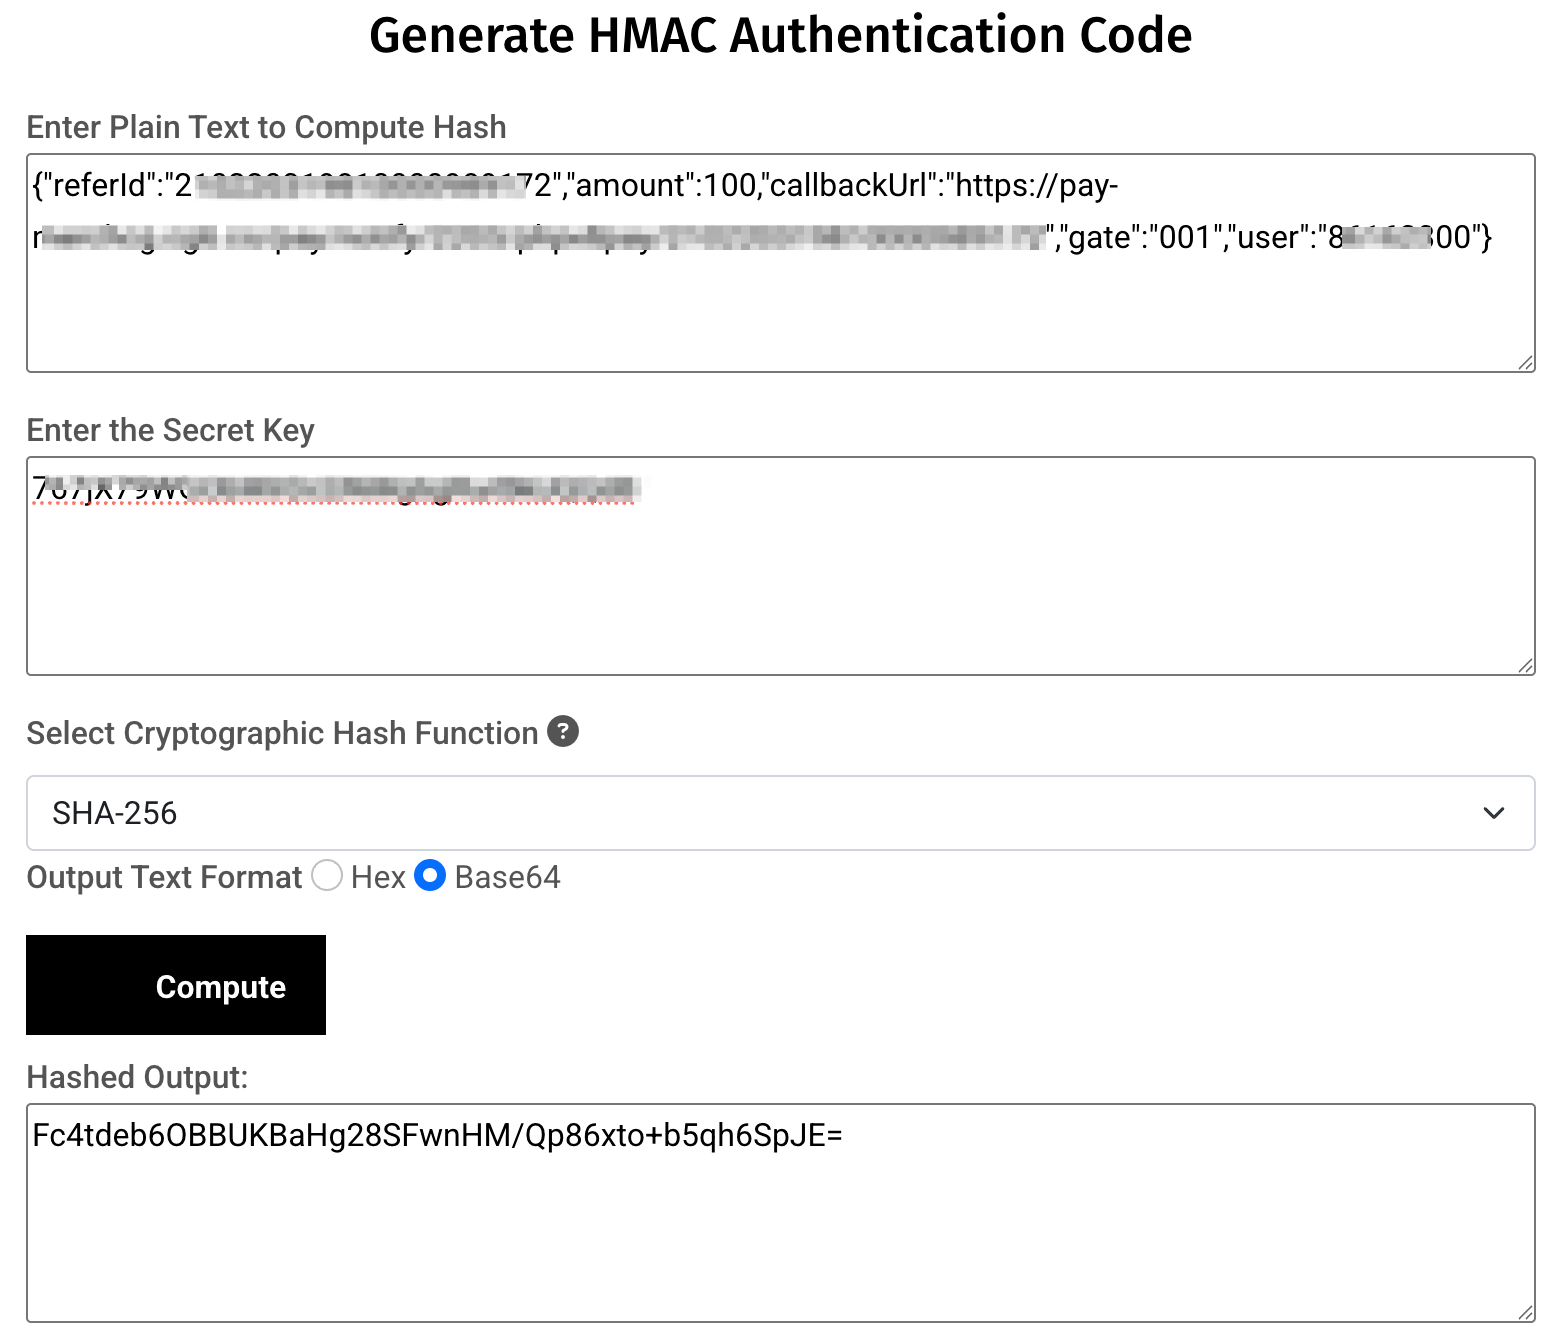Click the "Select Cryptographic Hash Function" label
This screenshot has width=1554, height=1334.
click(282, 733)
